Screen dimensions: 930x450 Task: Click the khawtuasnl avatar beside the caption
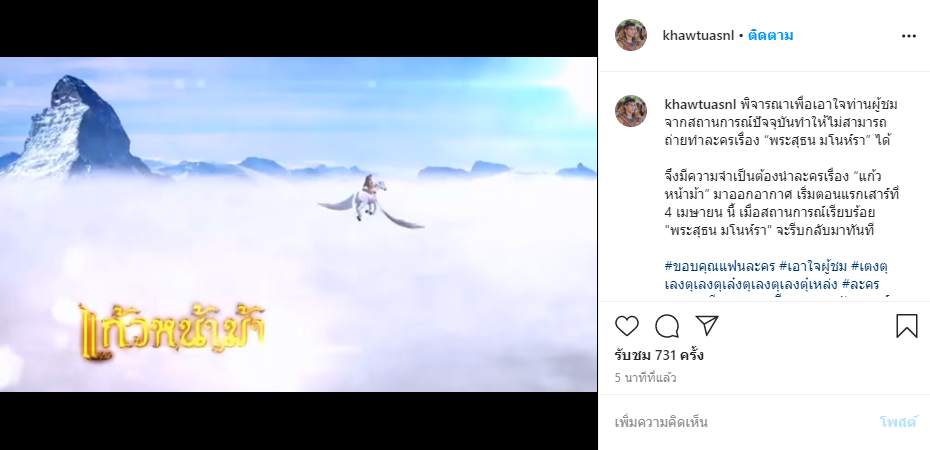(x=631, y=111)
